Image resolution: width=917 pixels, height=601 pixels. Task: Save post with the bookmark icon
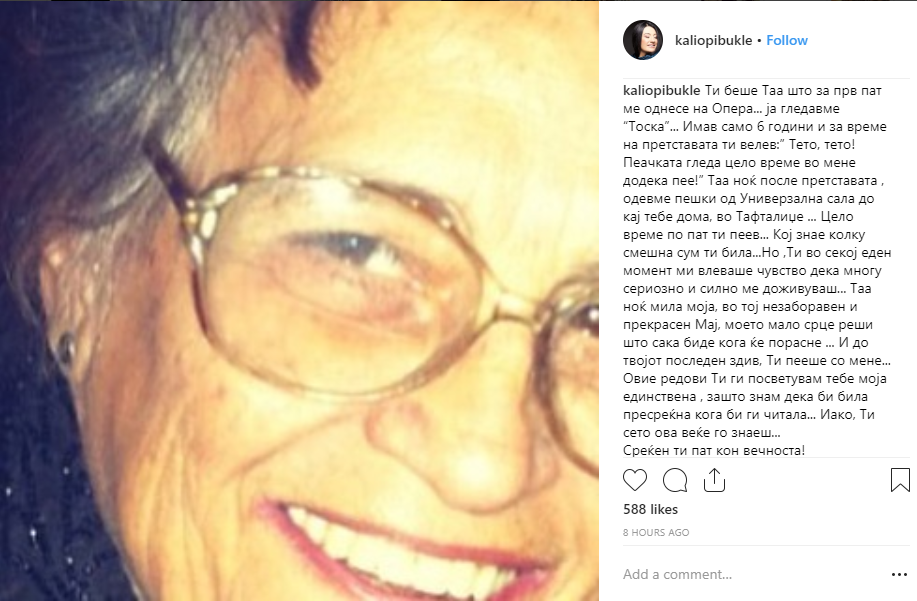tap(900, 480)
